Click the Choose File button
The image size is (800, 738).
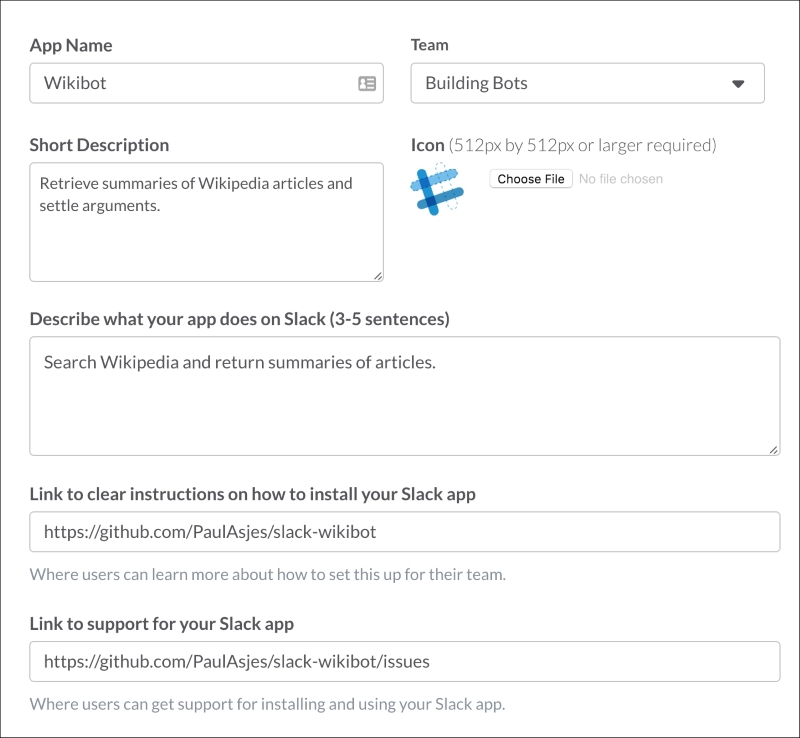tap(531, 179)
